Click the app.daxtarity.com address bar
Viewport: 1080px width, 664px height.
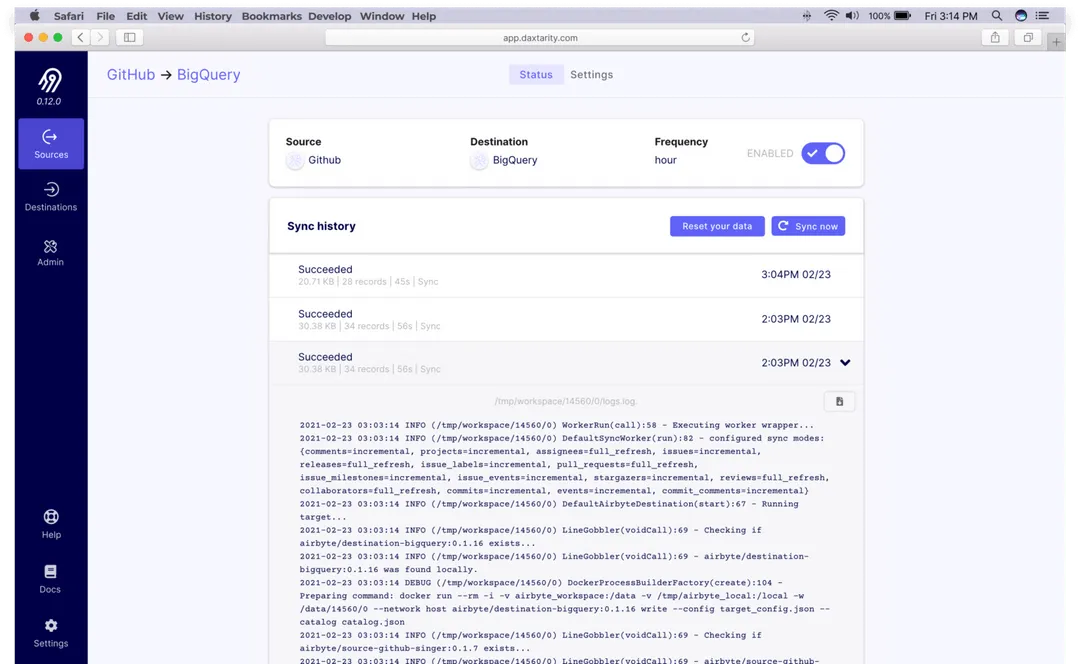540,38
